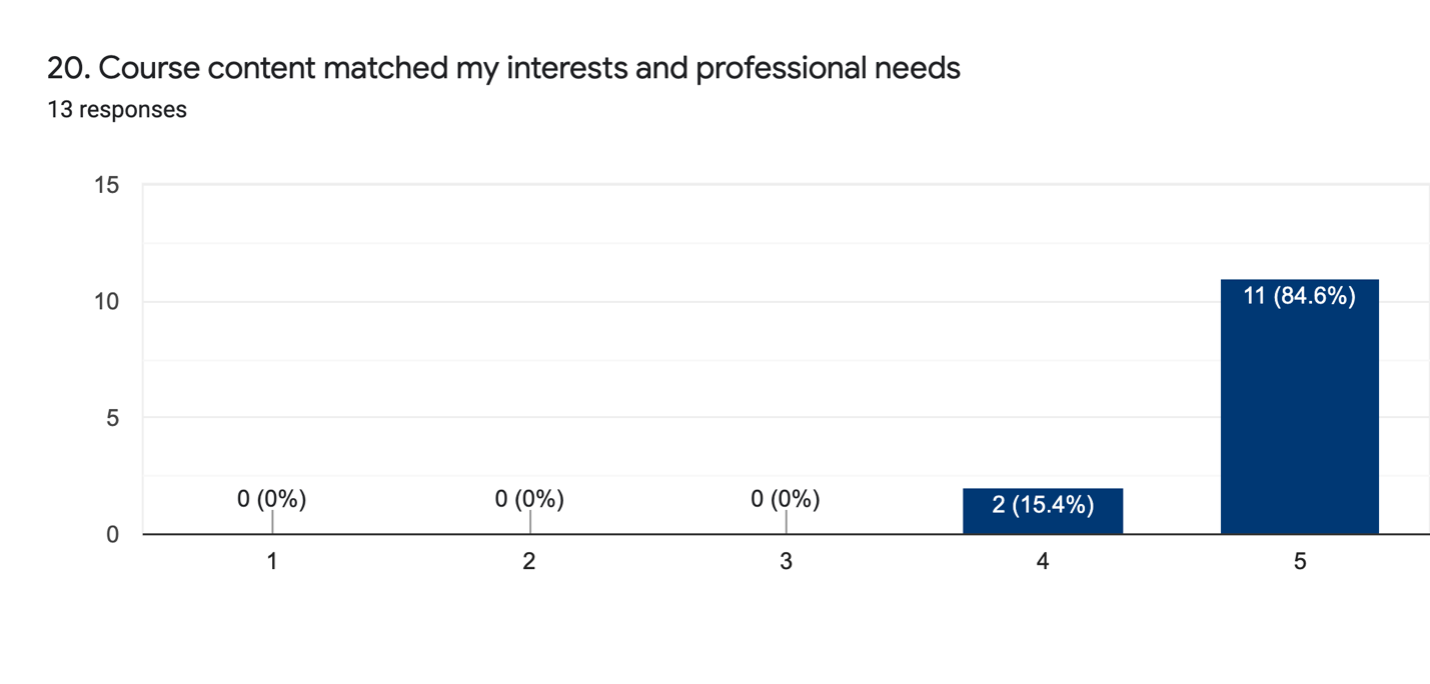Click y-axis value "0"
The width and height of the screenshot is (1430, 684).
tap(113, 535)
